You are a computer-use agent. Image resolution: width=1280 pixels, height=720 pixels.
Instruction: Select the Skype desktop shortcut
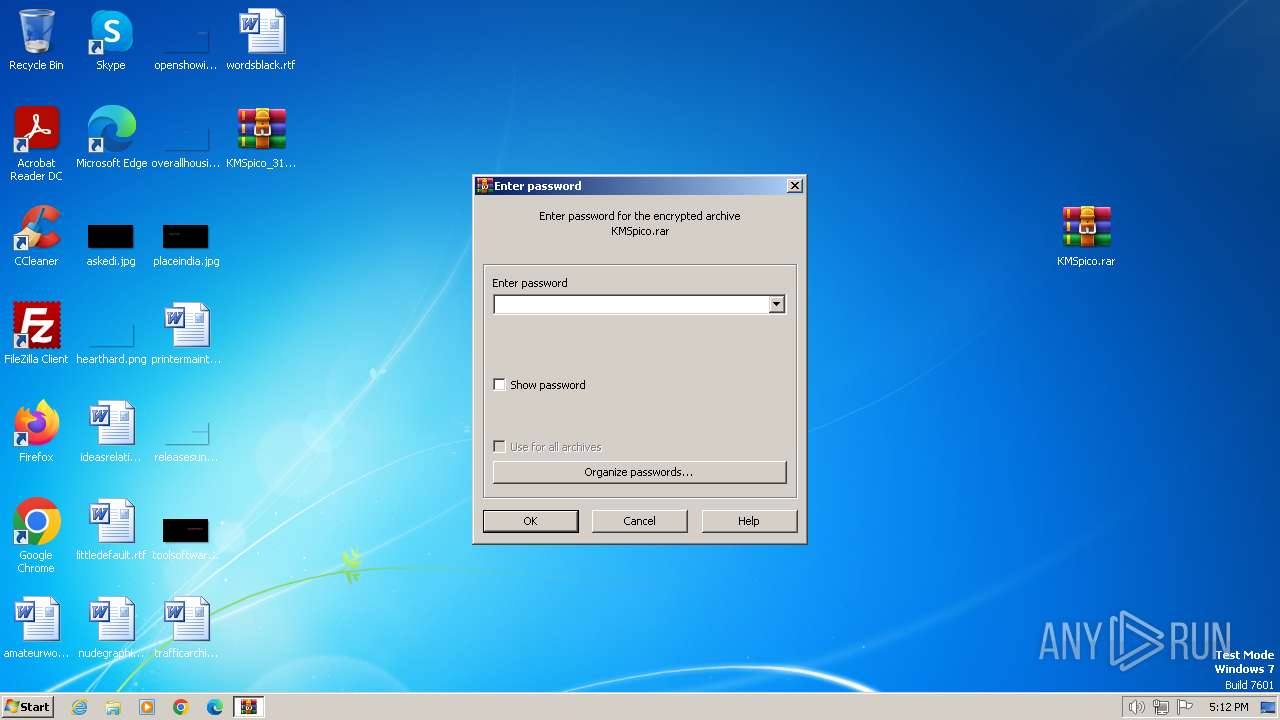pyautogui.click(x=111, y=40)
